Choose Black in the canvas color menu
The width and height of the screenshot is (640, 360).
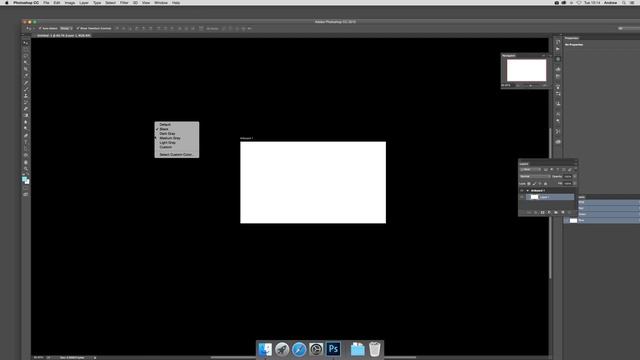pyautogui.click(x=177, y=129)
